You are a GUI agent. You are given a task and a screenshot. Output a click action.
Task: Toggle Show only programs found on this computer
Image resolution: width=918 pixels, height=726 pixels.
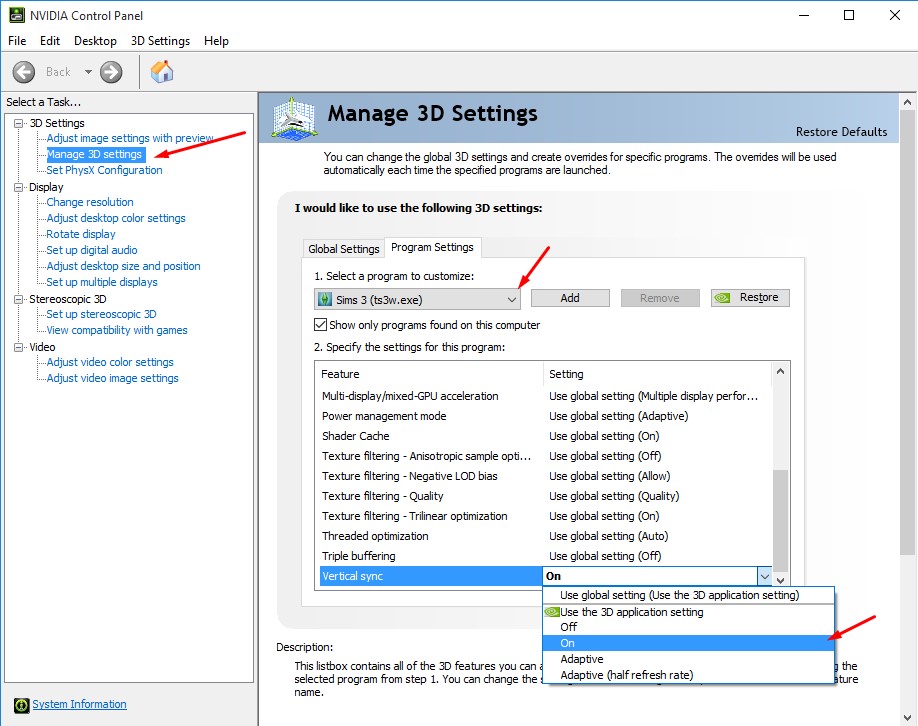coord(320,324)
